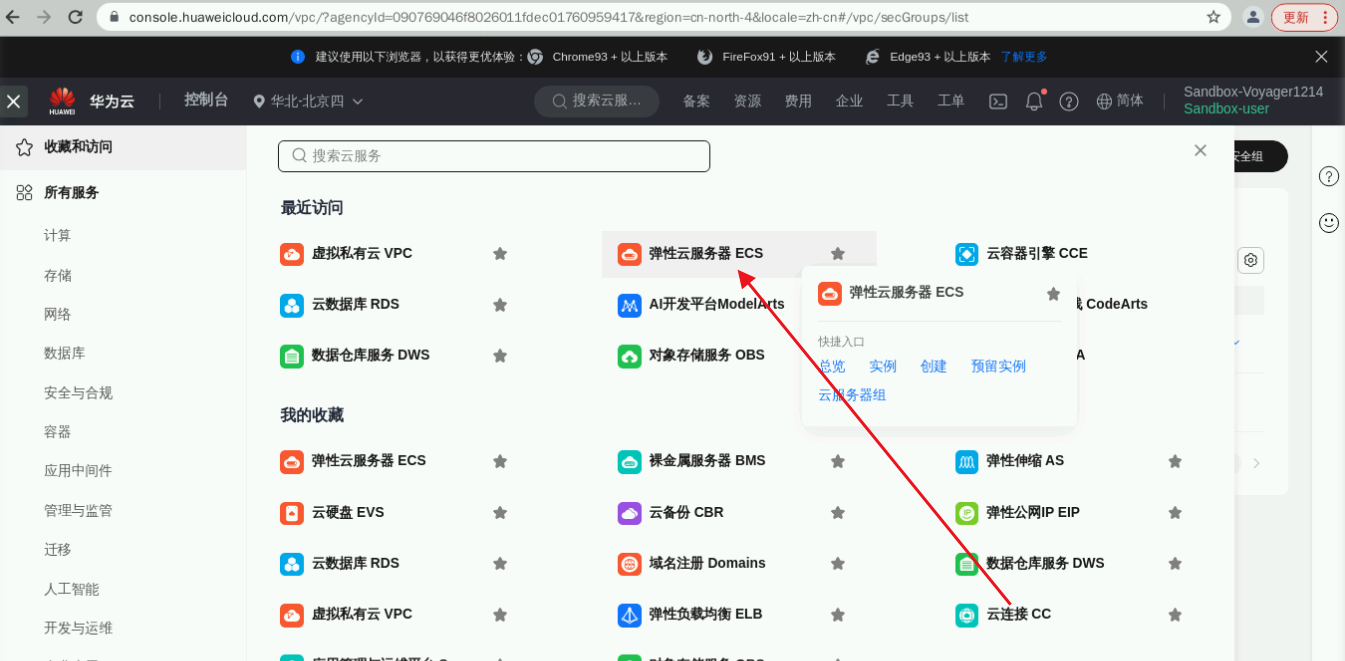Click 总览 shortcut in ECS popup

(x=832, y=366)
